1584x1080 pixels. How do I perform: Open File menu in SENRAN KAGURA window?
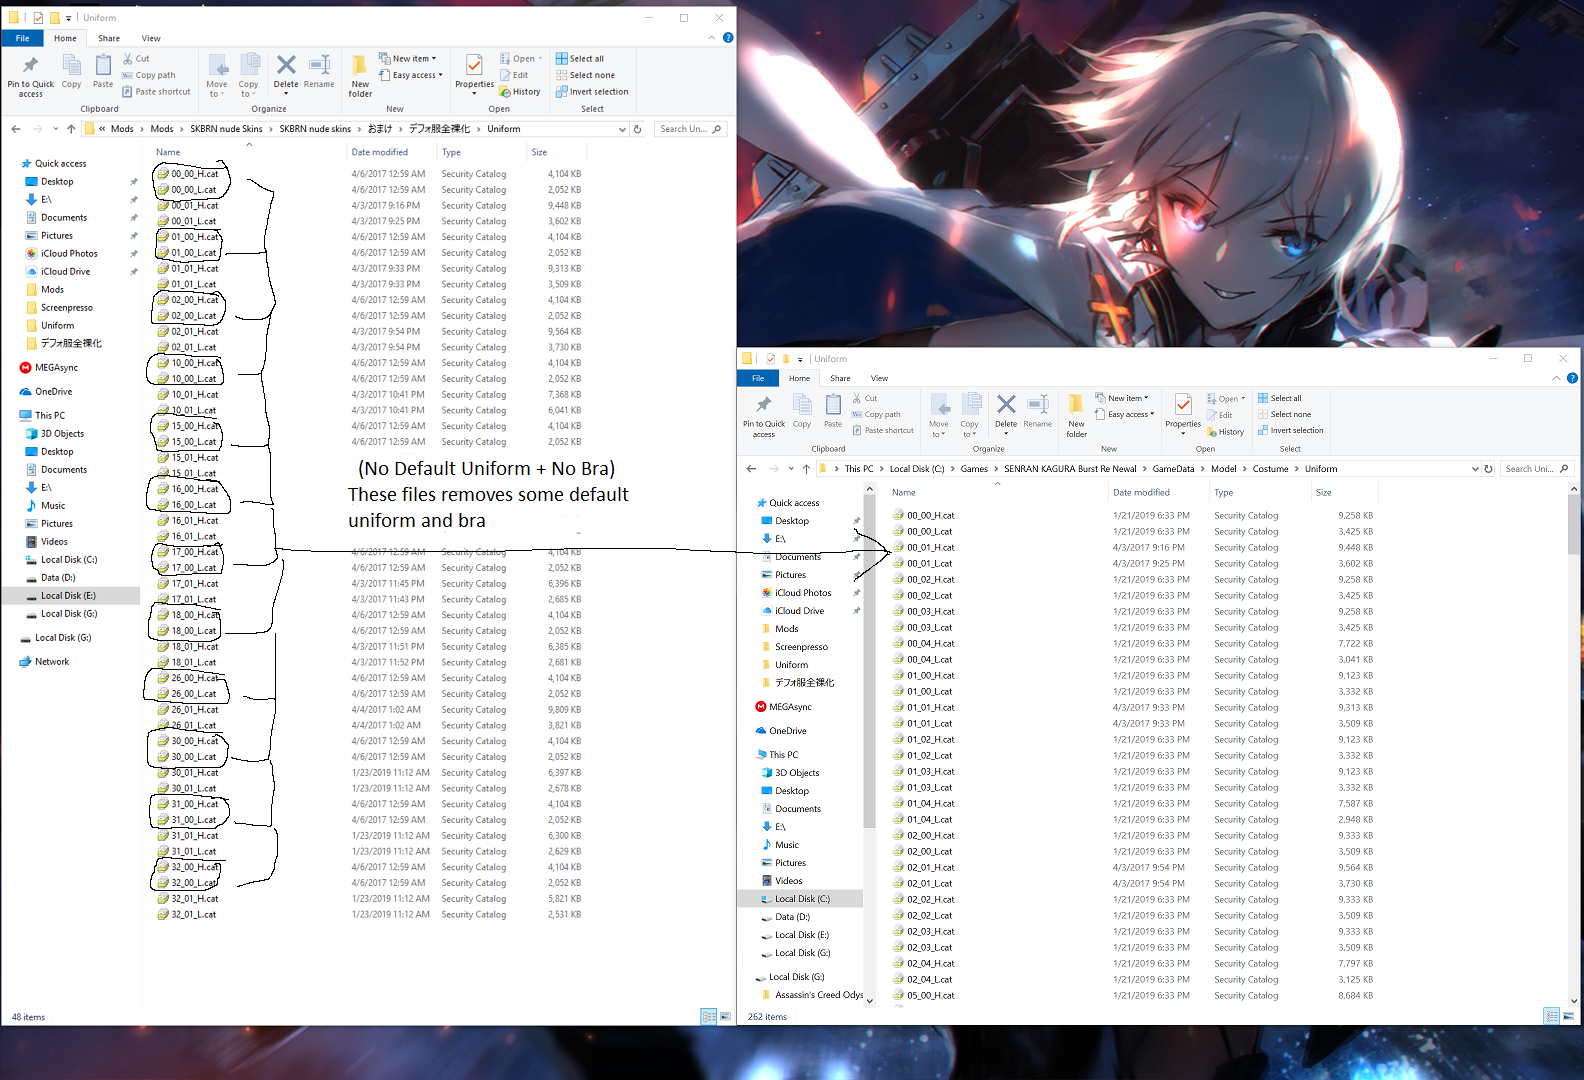(x=758, y=378)
